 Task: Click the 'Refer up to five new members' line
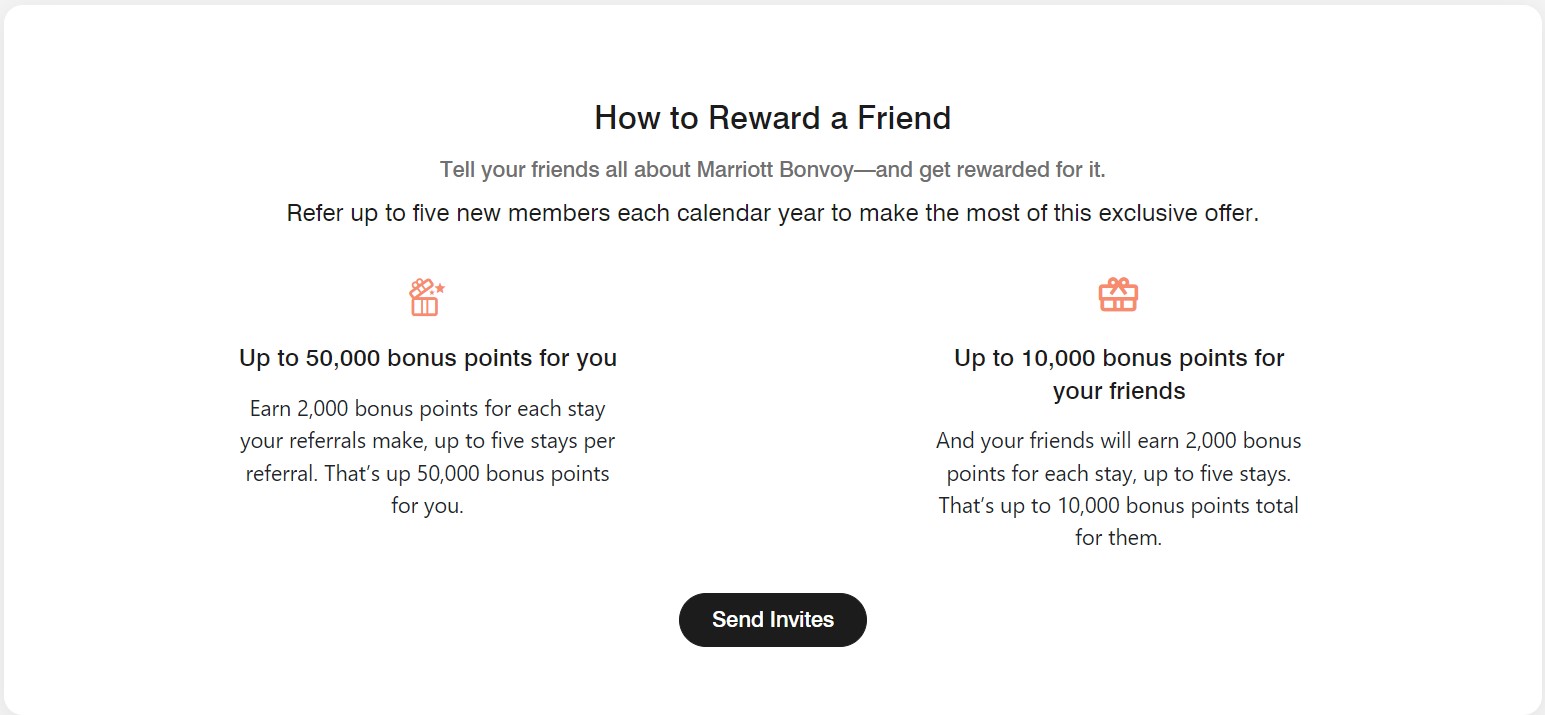(772, 212)
